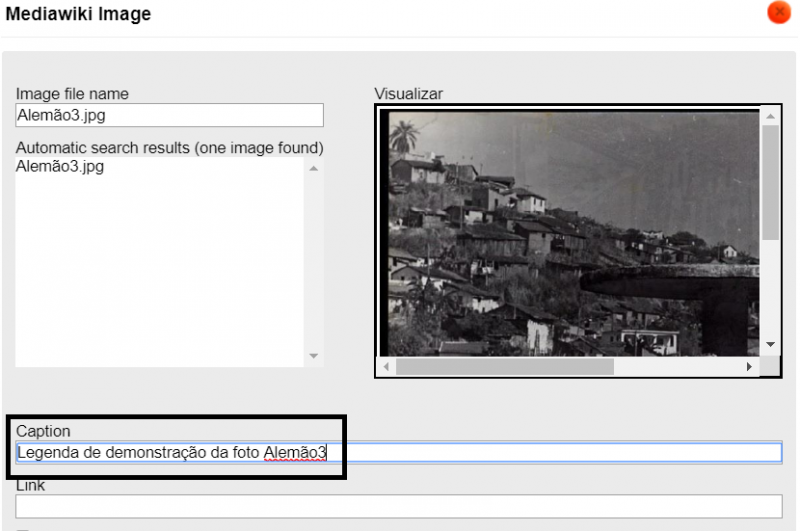The width and height of the screenshot is (800, 531).
Task: Click the horizontal scrollbar track right of thumb
Action: (x=680, y=367)
